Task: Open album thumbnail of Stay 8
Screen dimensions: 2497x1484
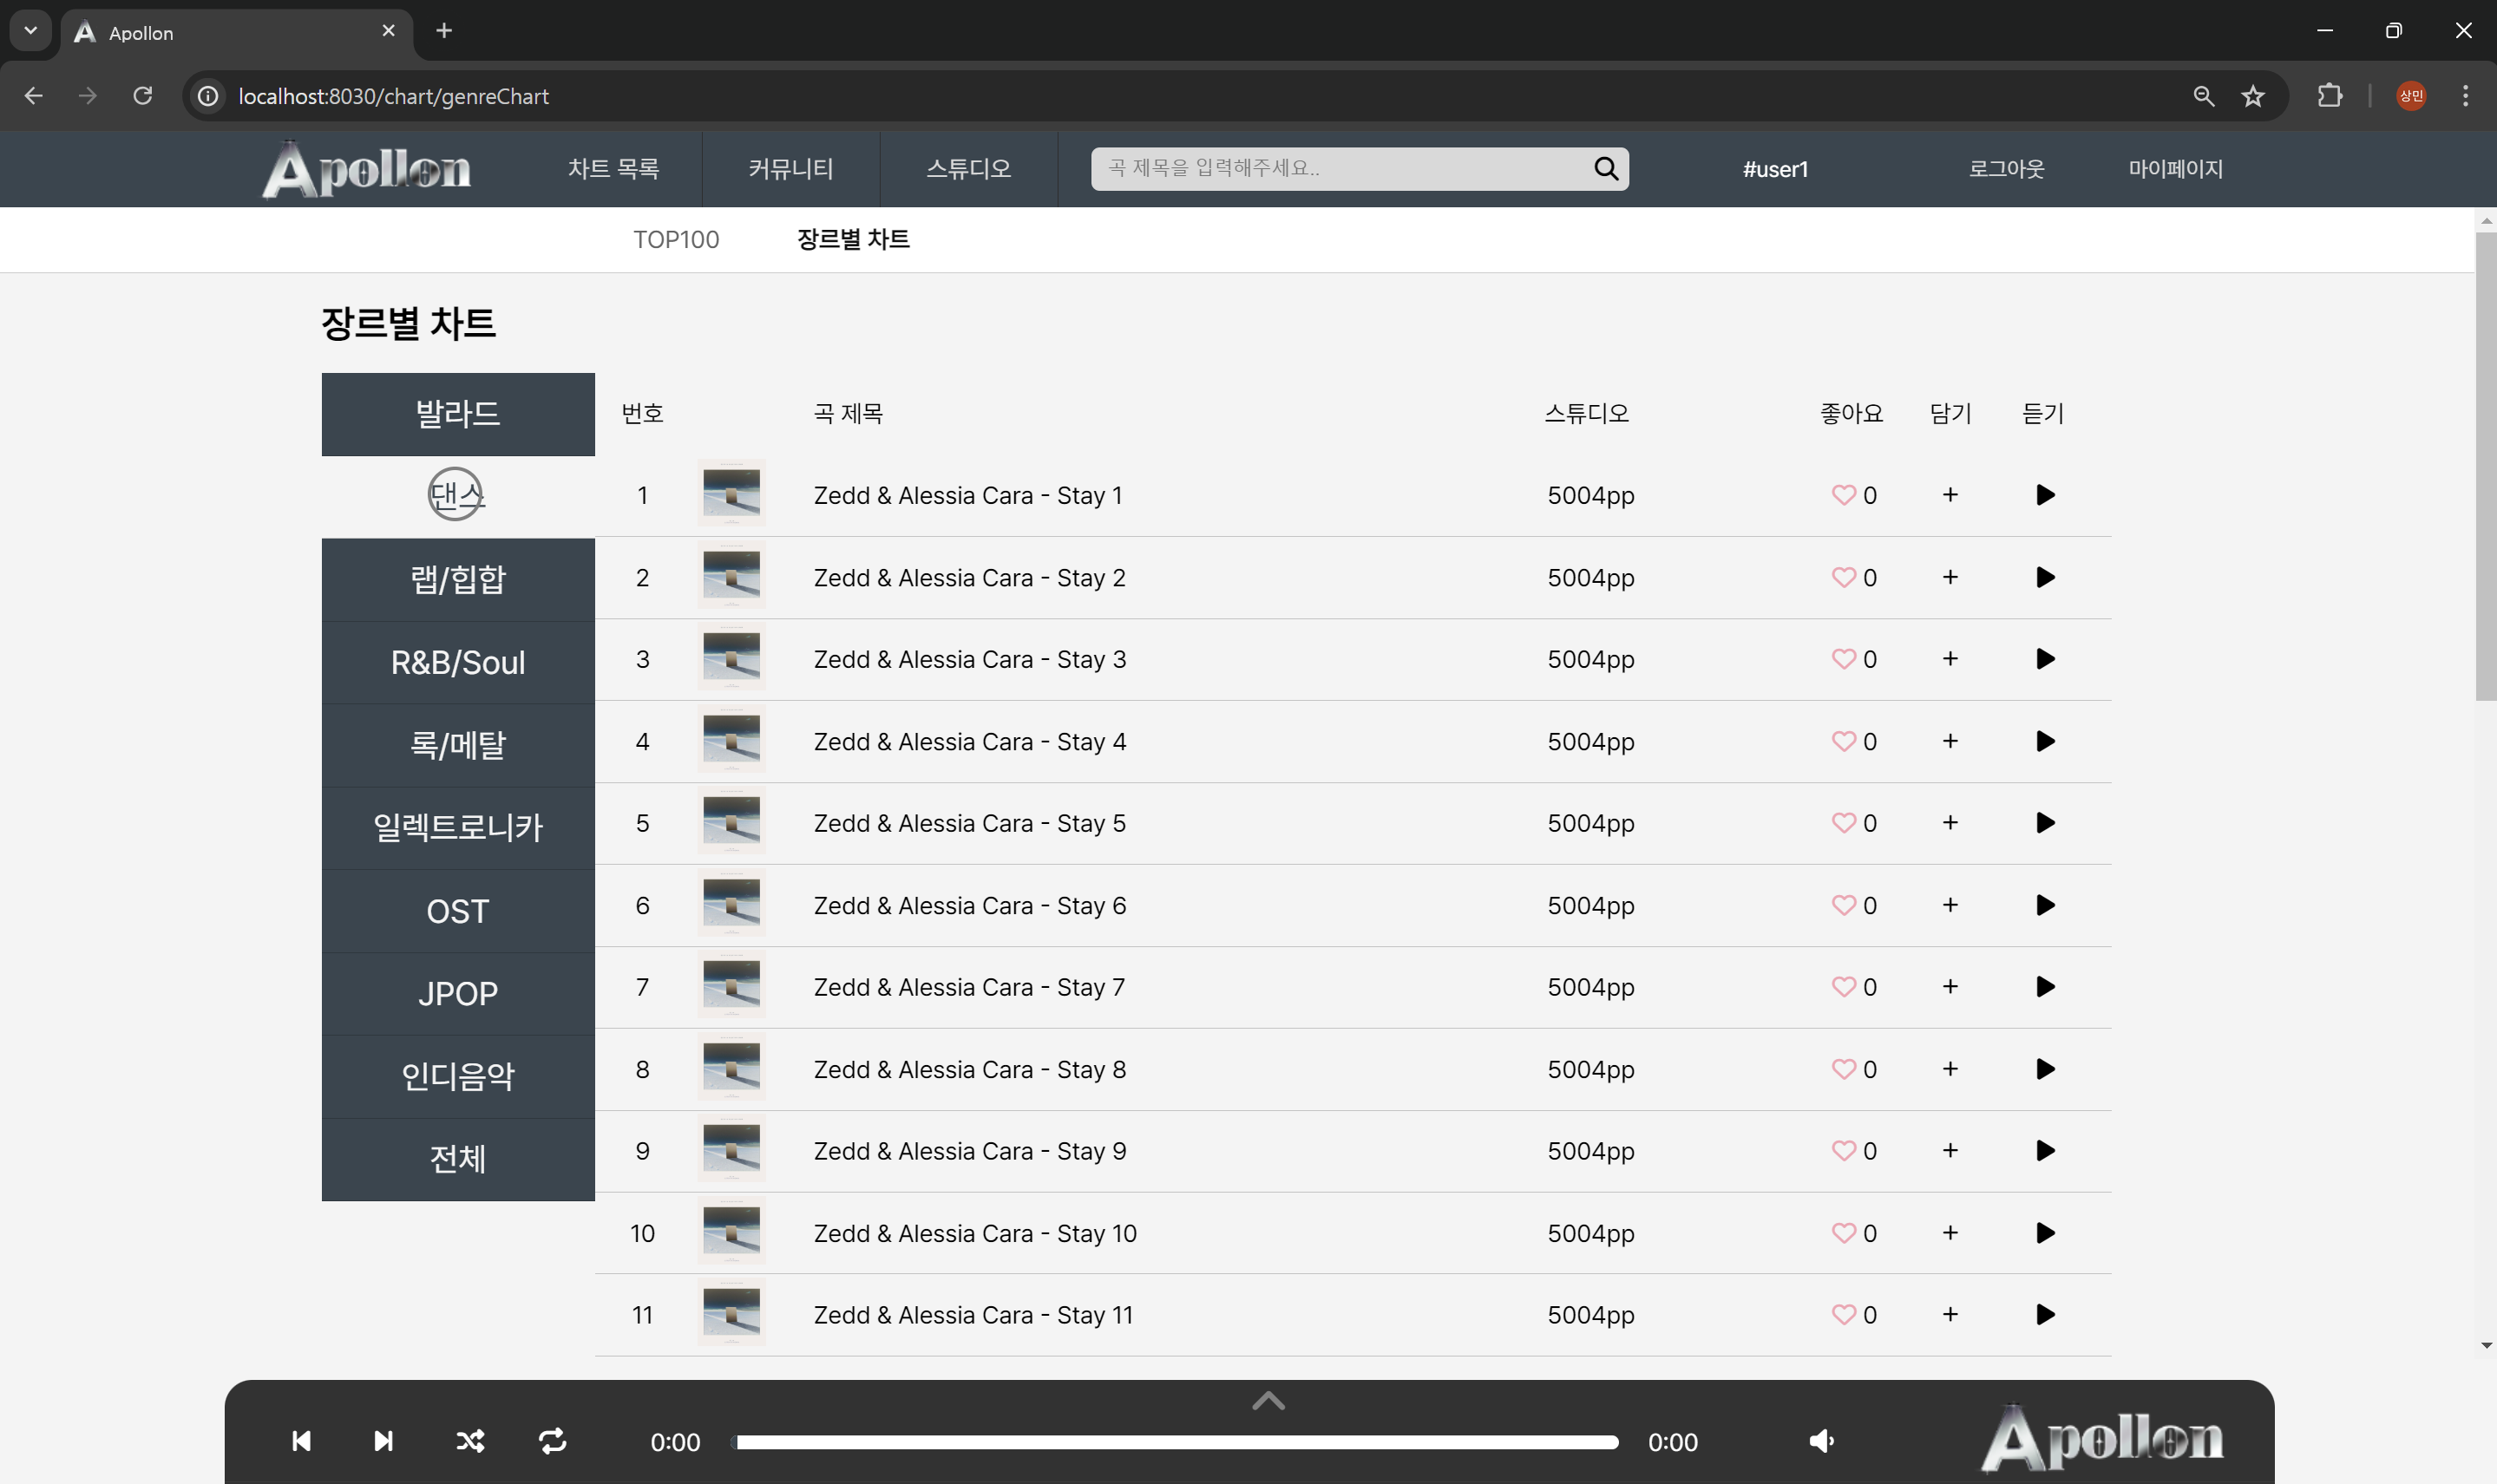Action: (731, 1069)
